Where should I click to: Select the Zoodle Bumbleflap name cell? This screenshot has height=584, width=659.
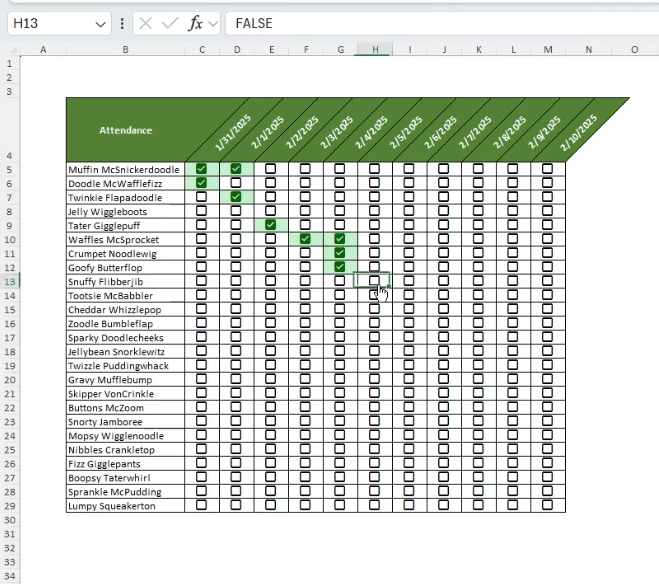coord(125,324)
